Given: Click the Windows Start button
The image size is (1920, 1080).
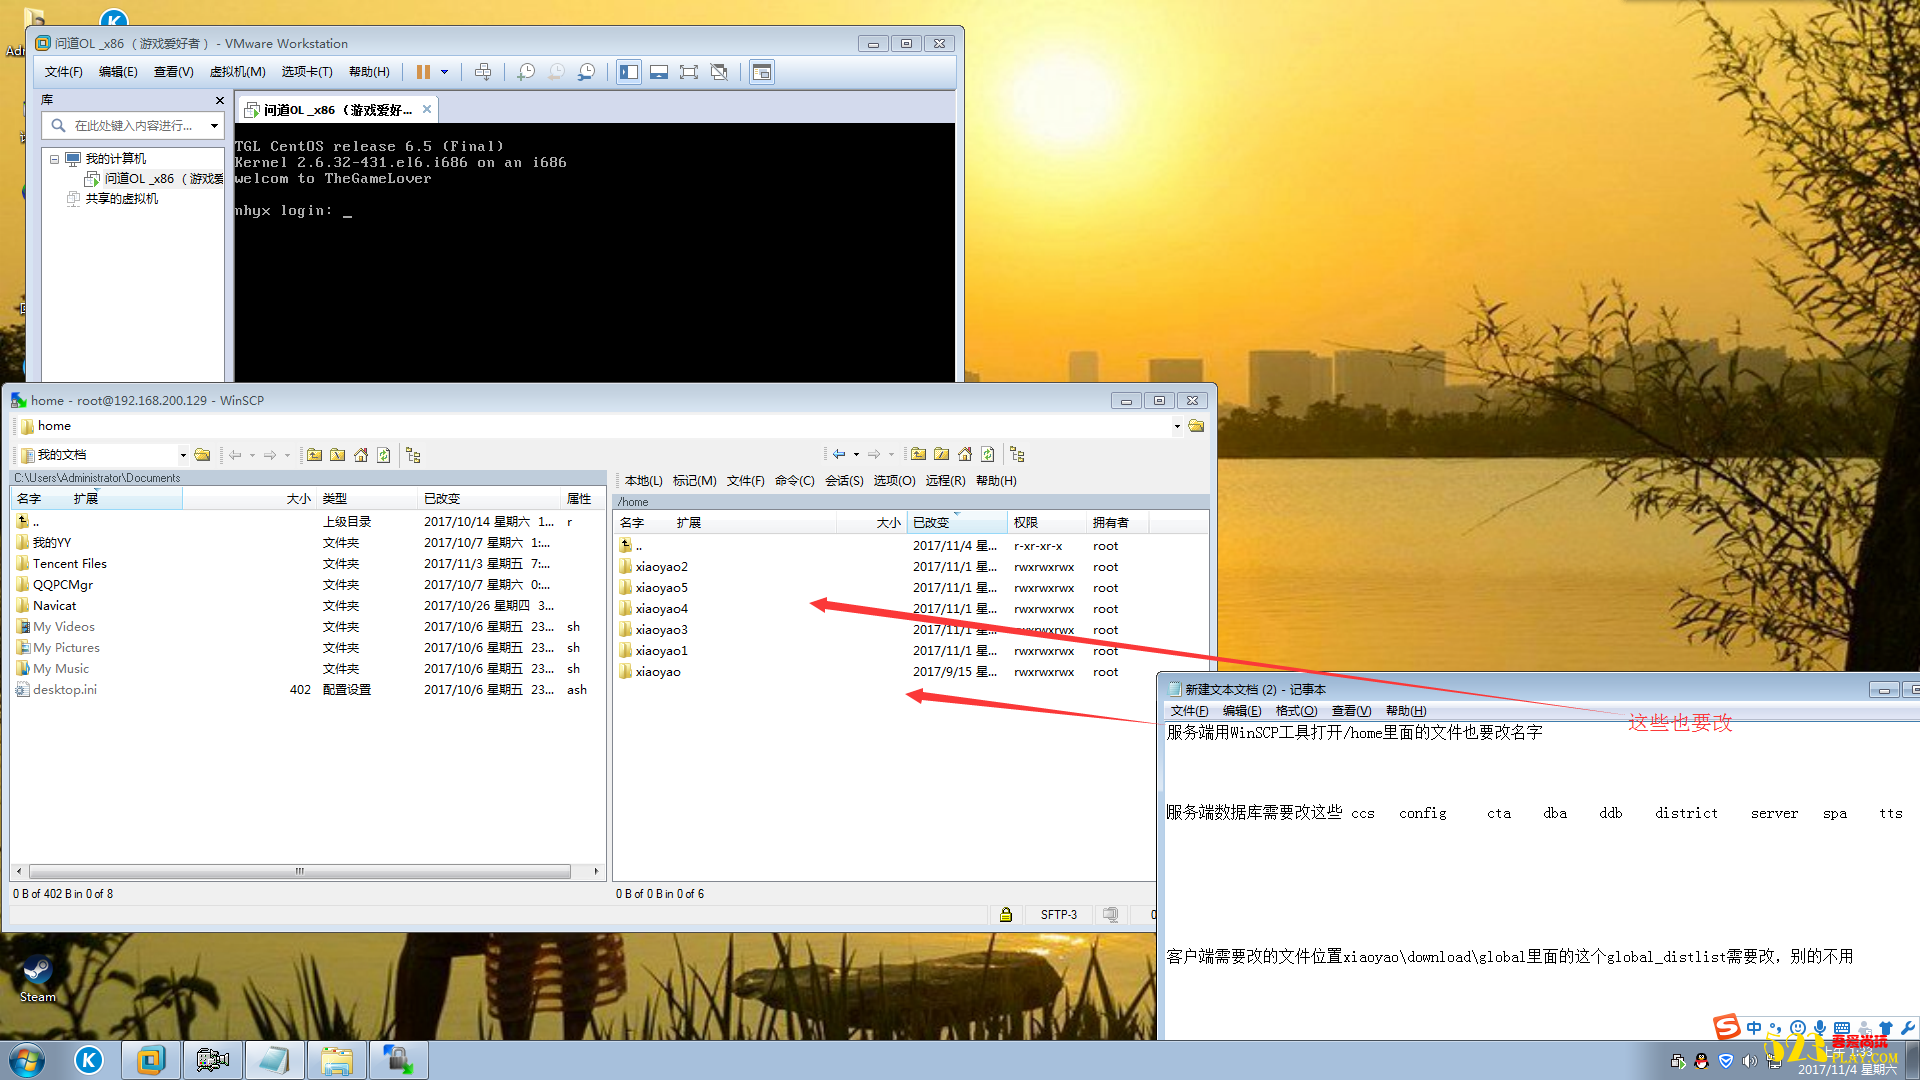Looking at the screenshot, I should click(27, 1060).
